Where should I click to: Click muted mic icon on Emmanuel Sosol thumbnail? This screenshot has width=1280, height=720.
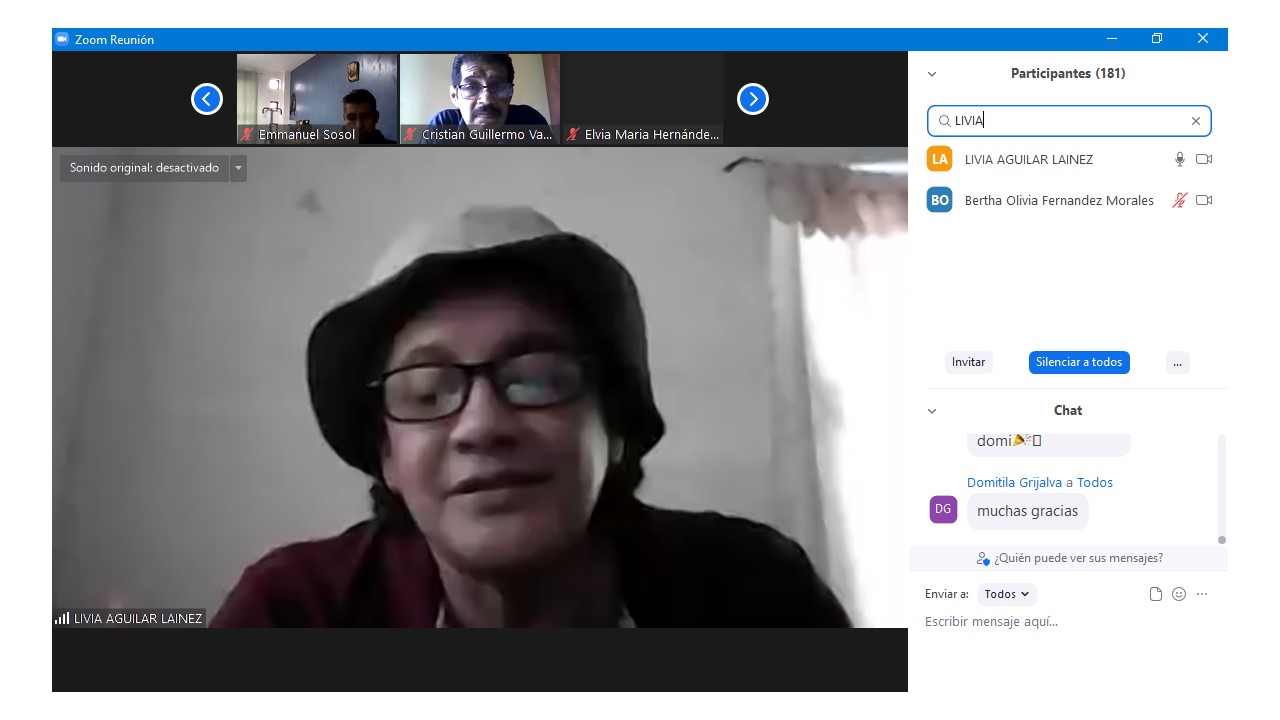247,134
